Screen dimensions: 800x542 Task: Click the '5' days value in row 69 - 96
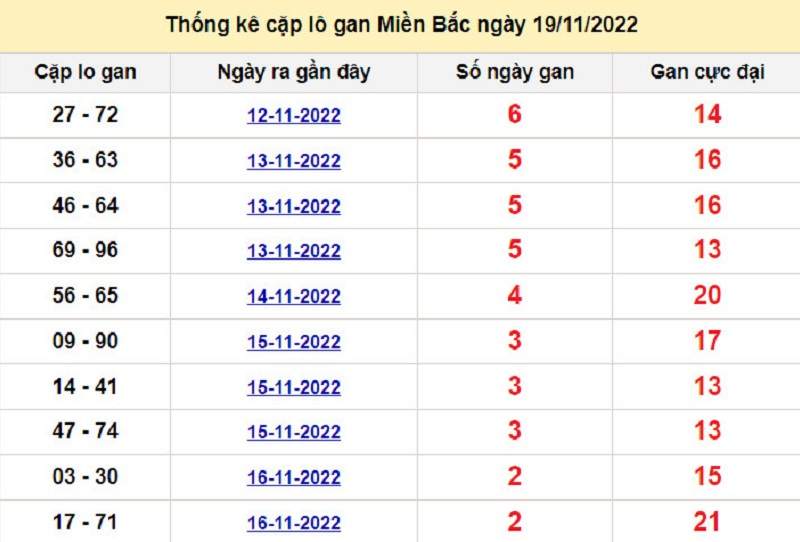click(515, 249)
